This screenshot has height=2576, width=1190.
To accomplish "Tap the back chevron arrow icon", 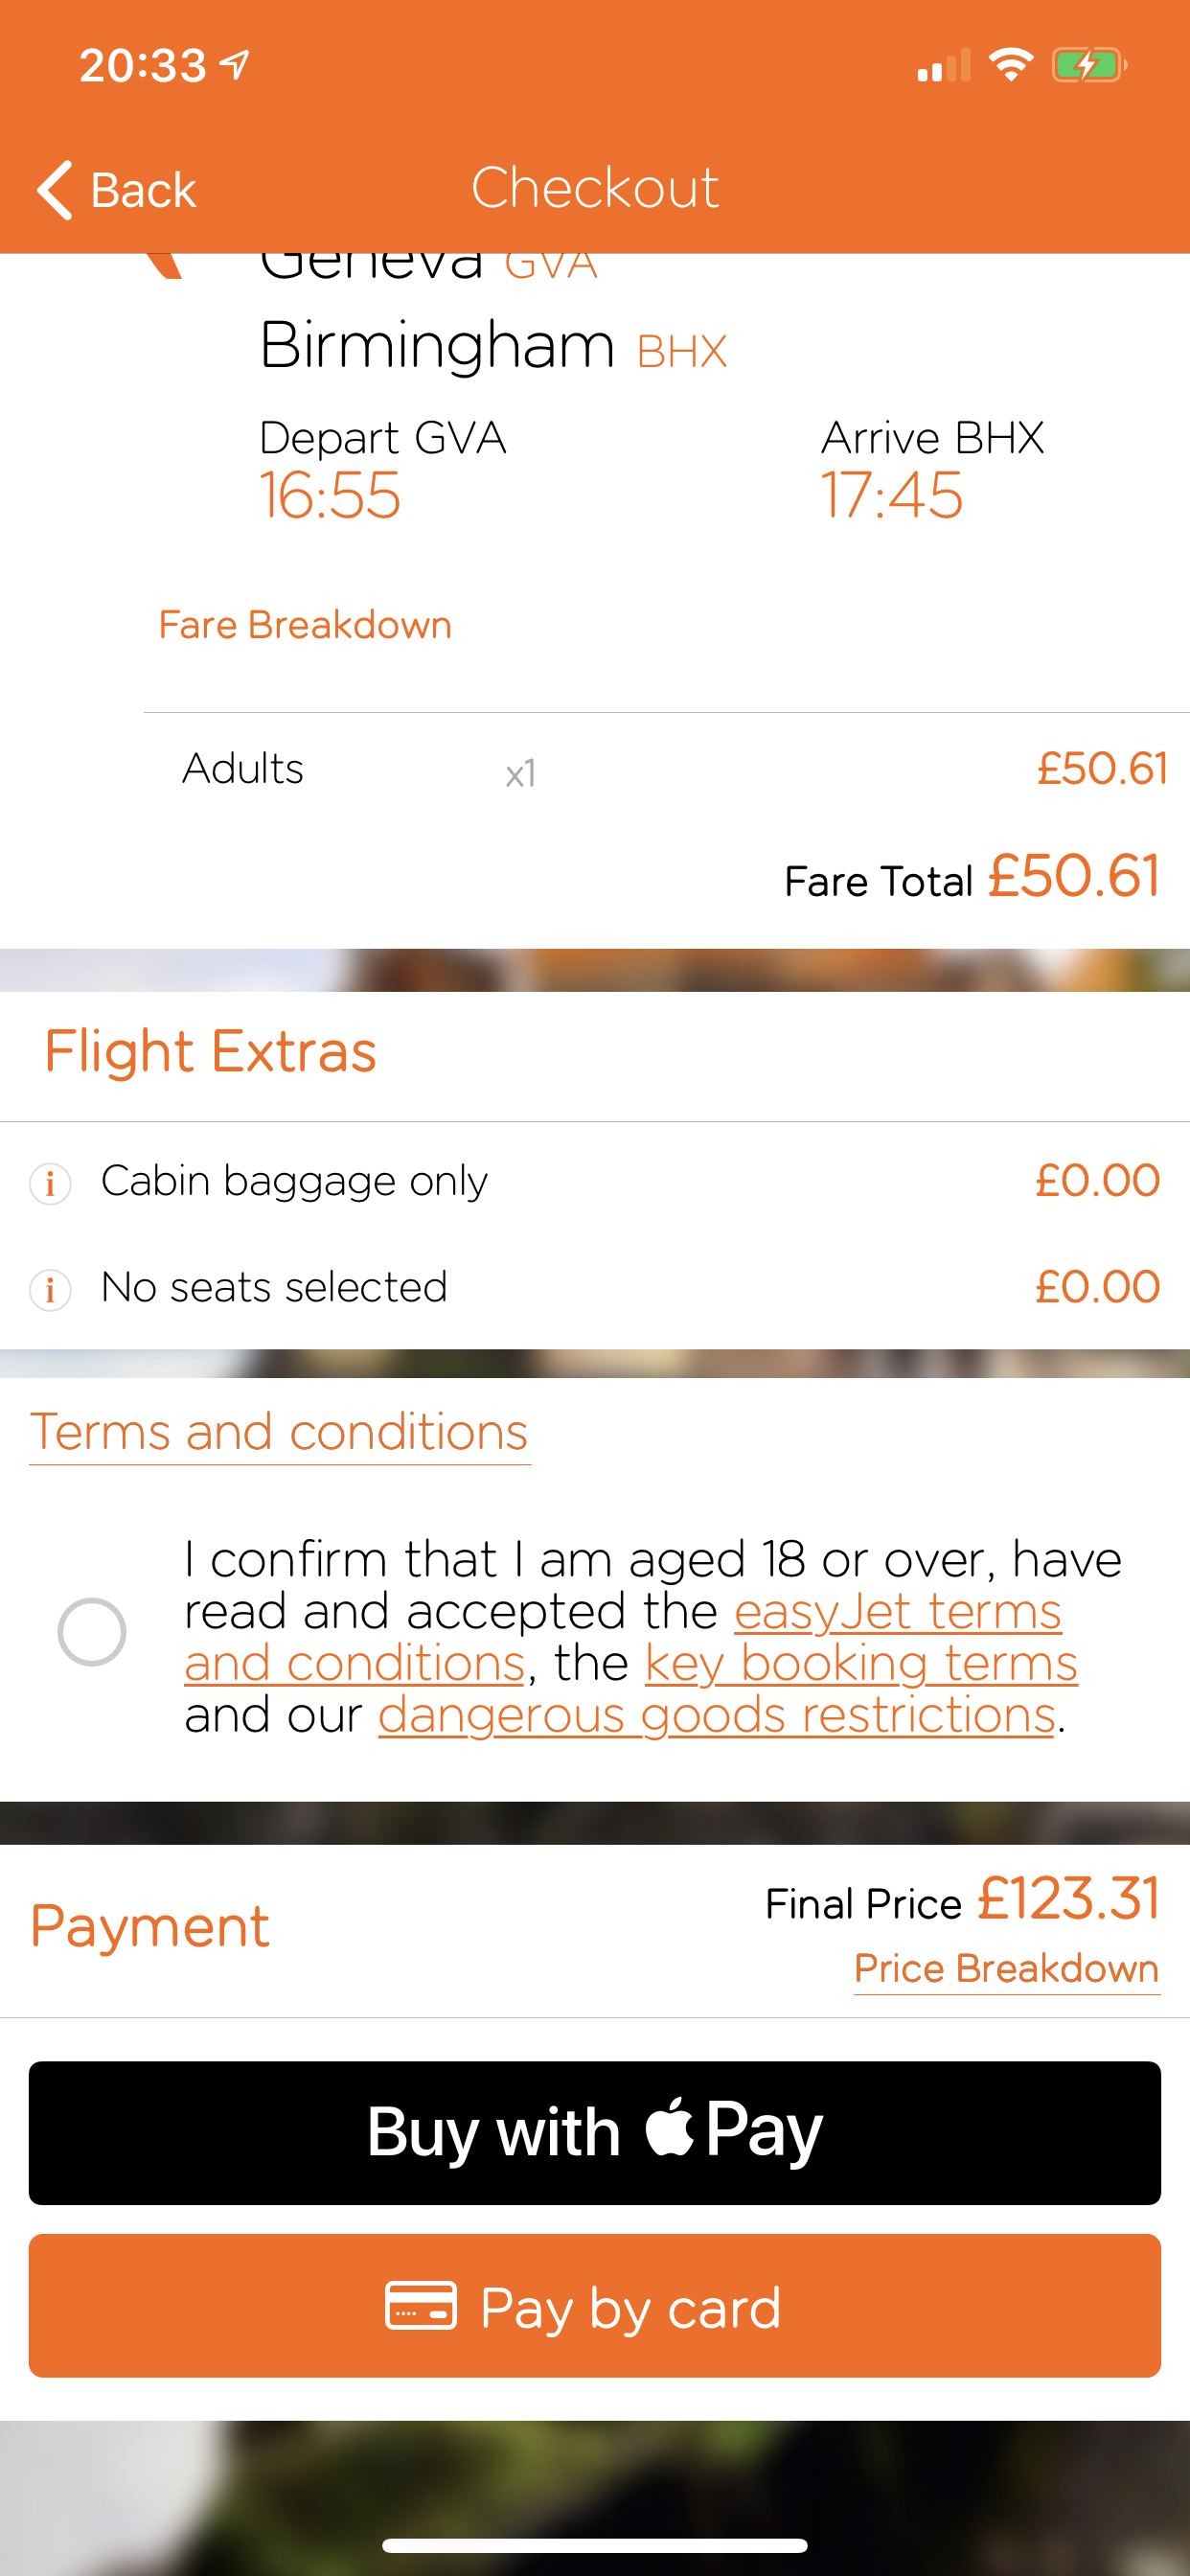I will 56,189.
